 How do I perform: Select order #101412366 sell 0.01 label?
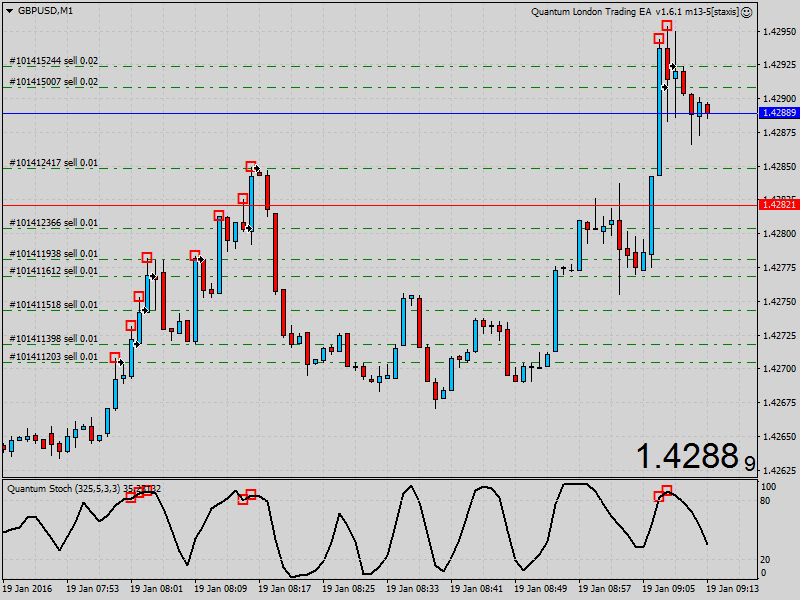(x=54, y=223)
